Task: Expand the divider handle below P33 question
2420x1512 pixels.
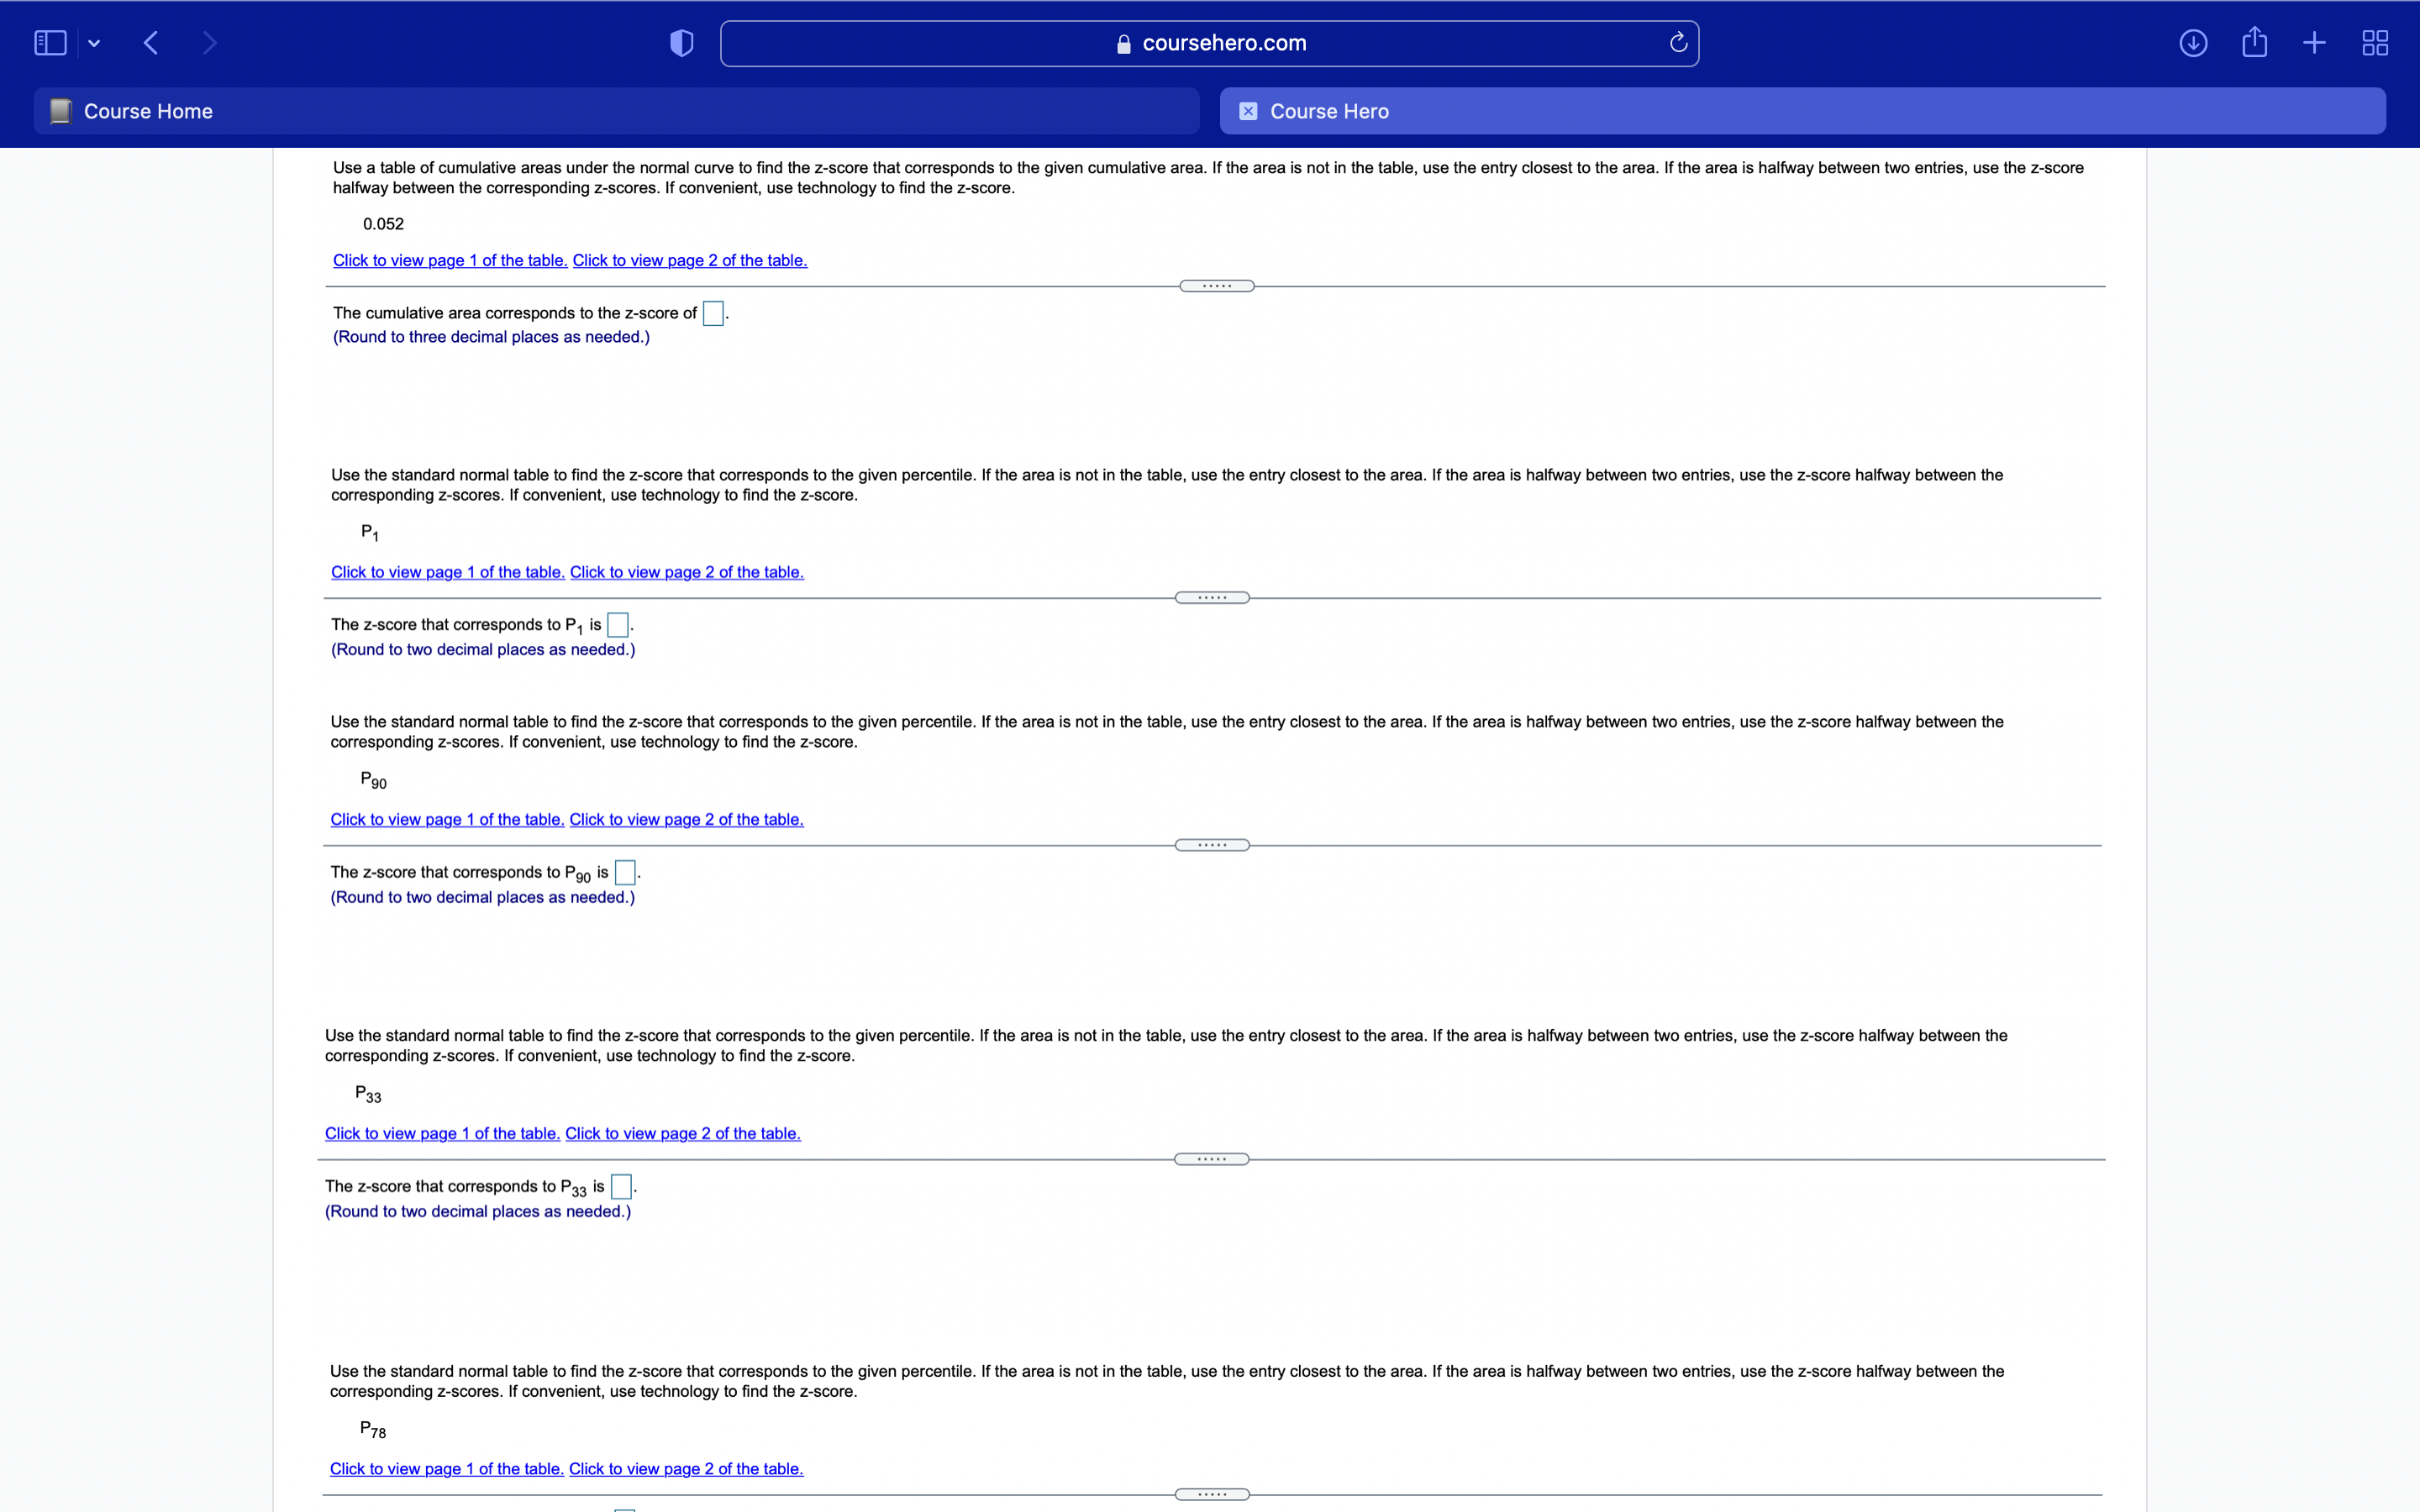Action: click(1211, 1159)
